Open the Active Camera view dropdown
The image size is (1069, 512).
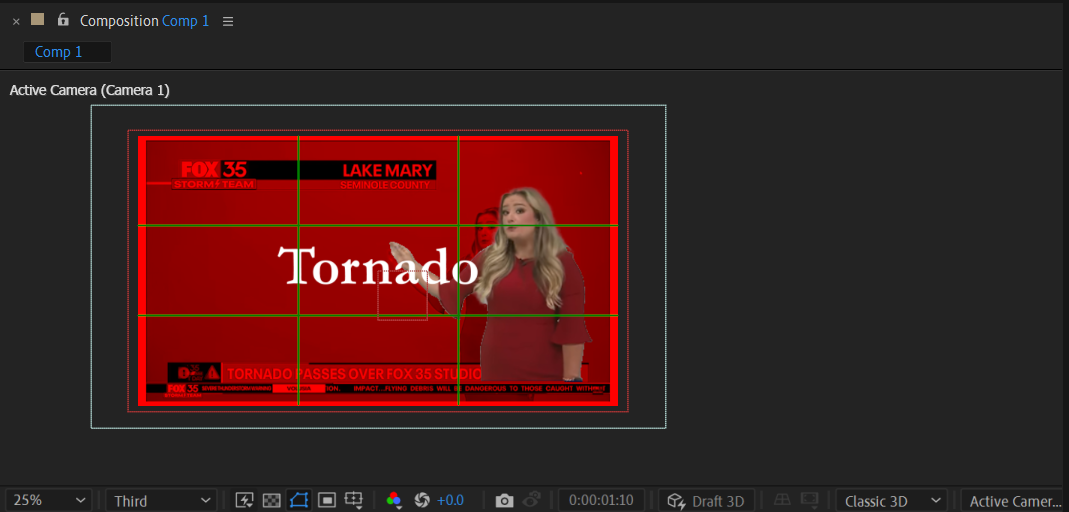1014,501
